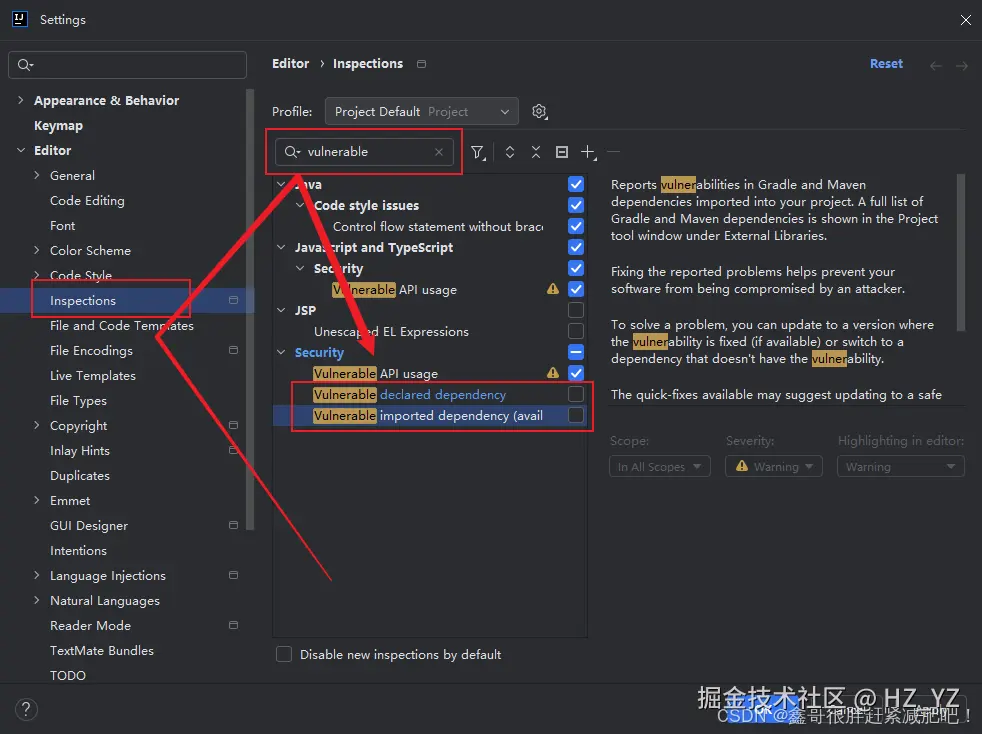Expand the General settings node

36,175
